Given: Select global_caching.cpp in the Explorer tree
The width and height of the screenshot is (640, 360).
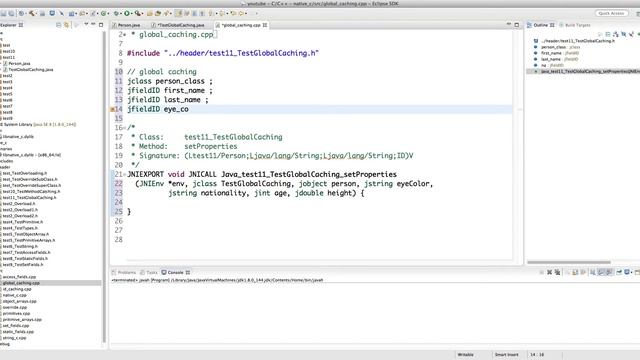Looking at the screenshot, I should (x=21, y=283).
